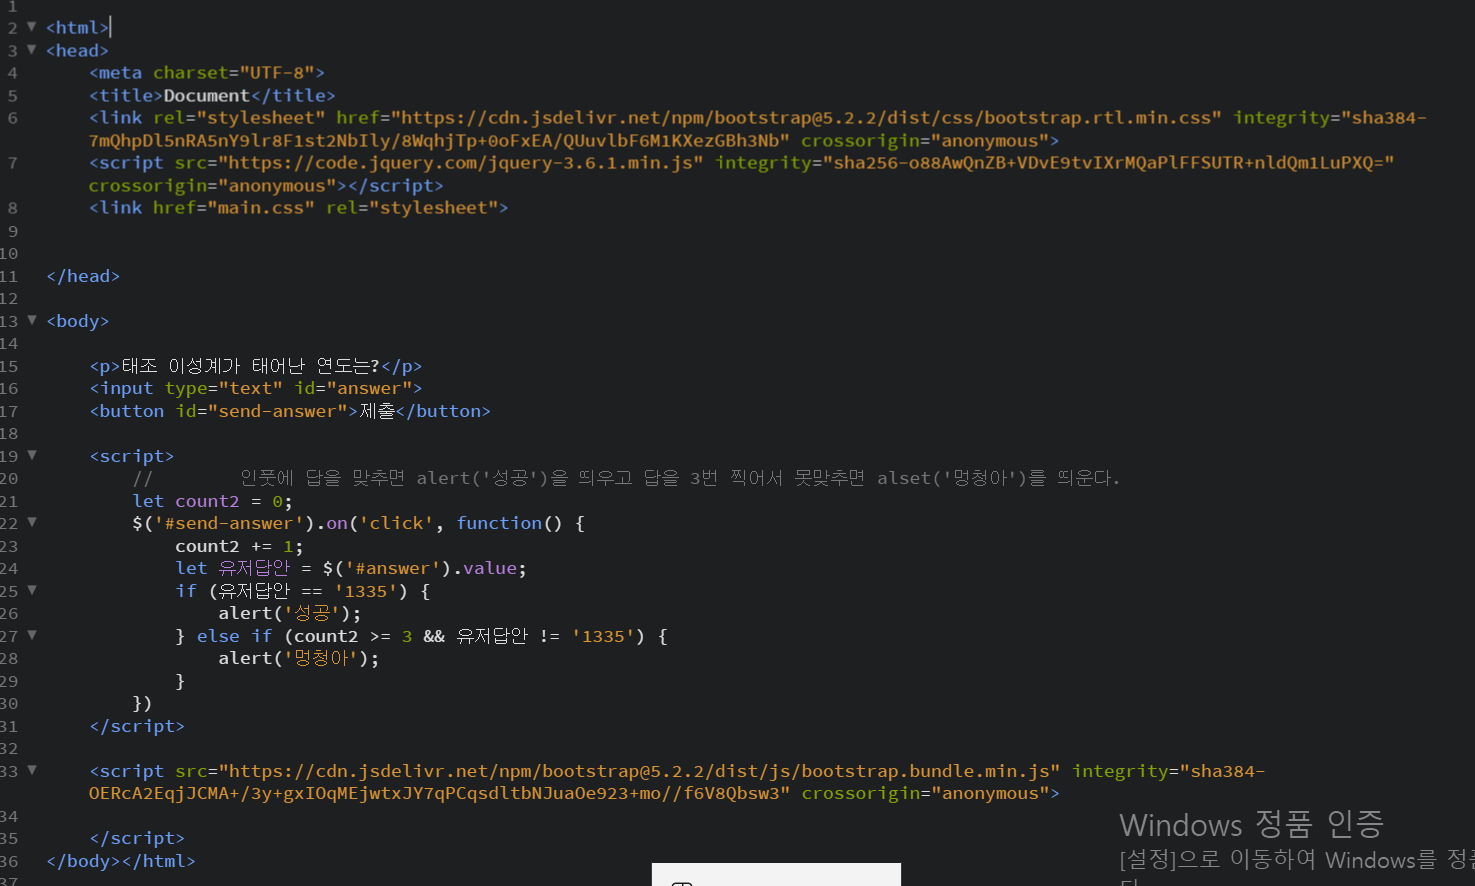Click the meta charset="UTF-8" line
Image resolution: width=1475 pixels, height=886 pixels.
pos(207,73)
